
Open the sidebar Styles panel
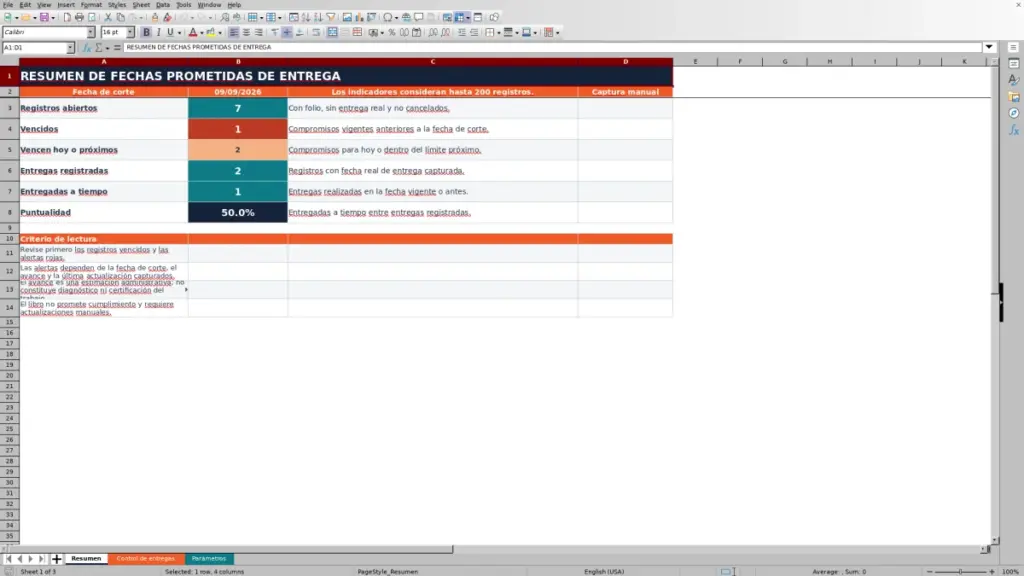click(x=1014, y=80)
